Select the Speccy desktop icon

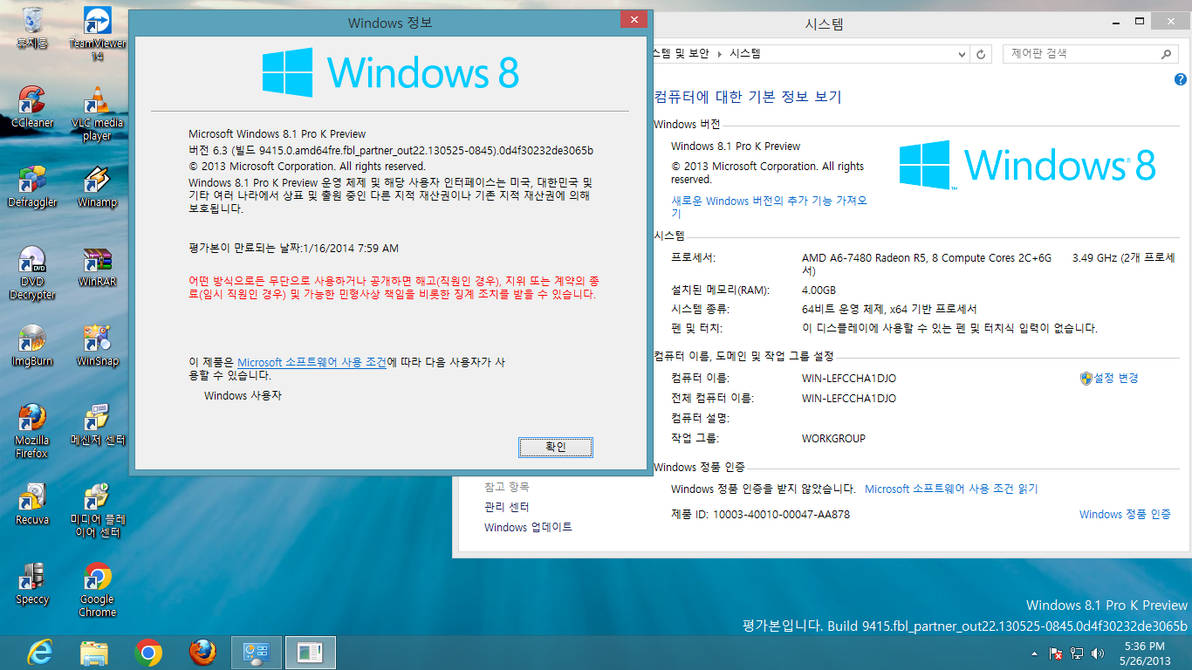pos(32,584)
